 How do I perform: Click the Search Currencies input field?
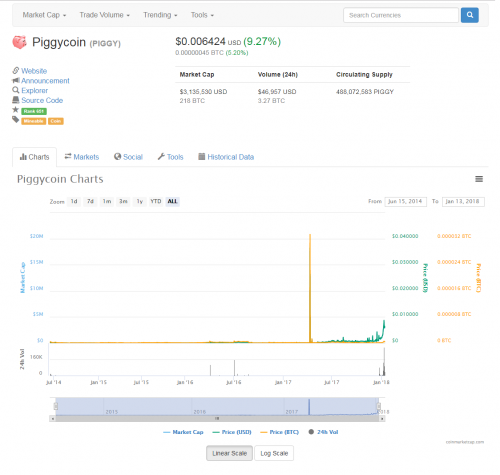pyautogui.click(x=401, y=15)
